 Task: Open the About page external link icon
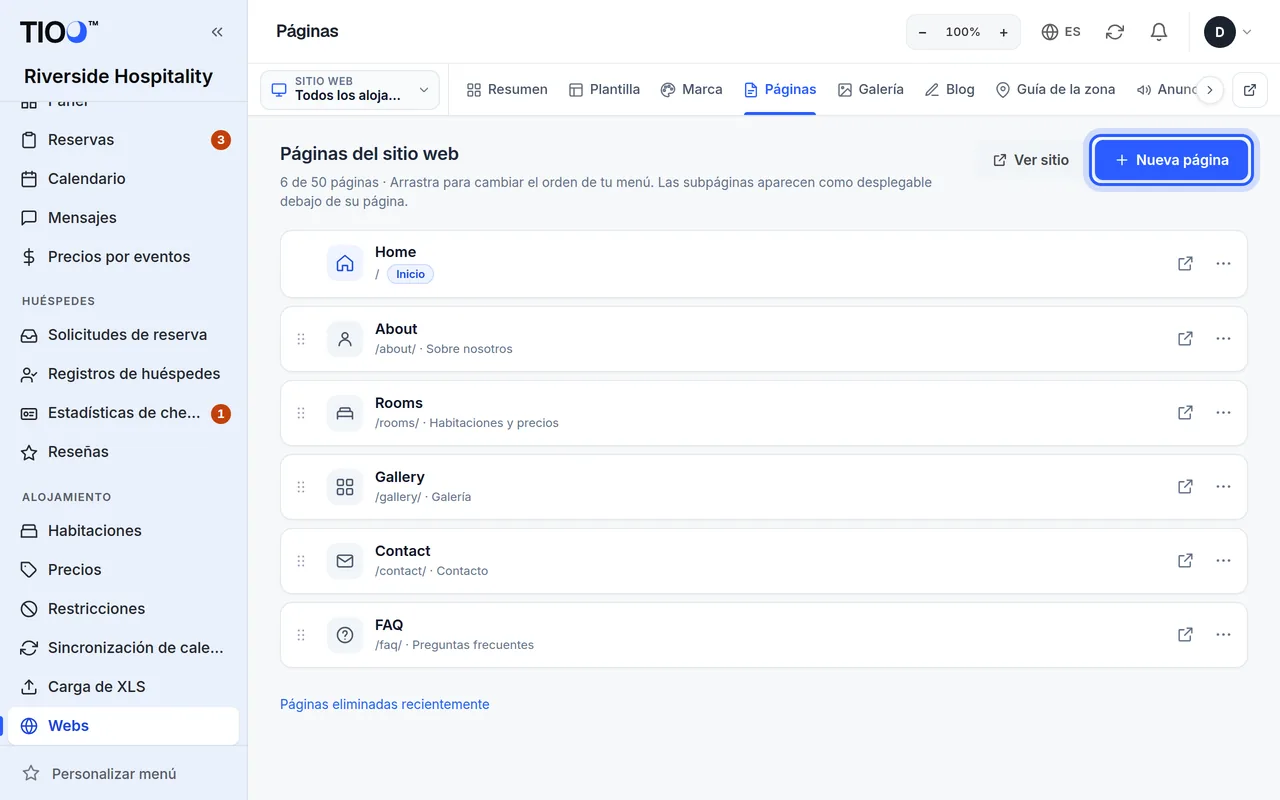coord(1185,339)
